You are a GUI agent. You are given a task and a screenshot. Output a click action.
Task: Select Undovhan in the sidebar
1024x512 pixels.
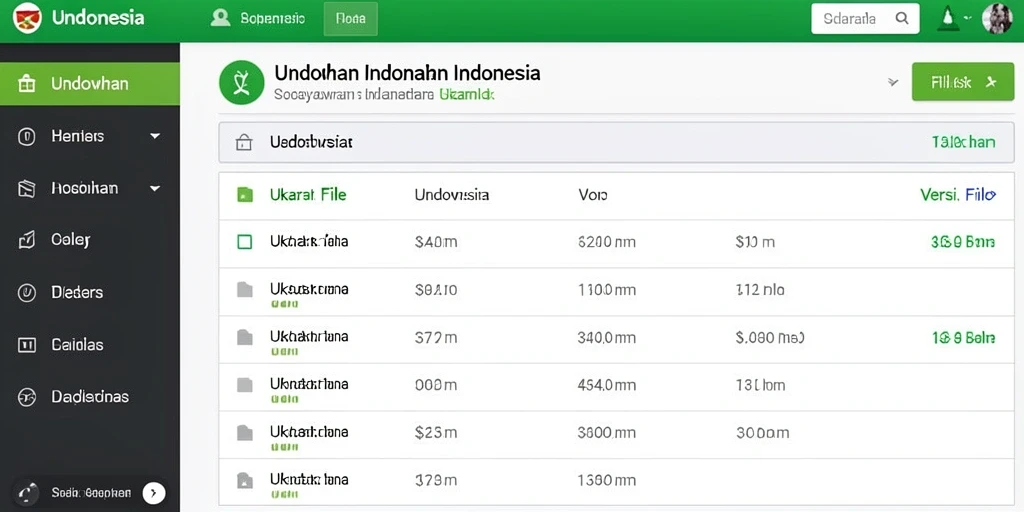click(x=89, y=84)
